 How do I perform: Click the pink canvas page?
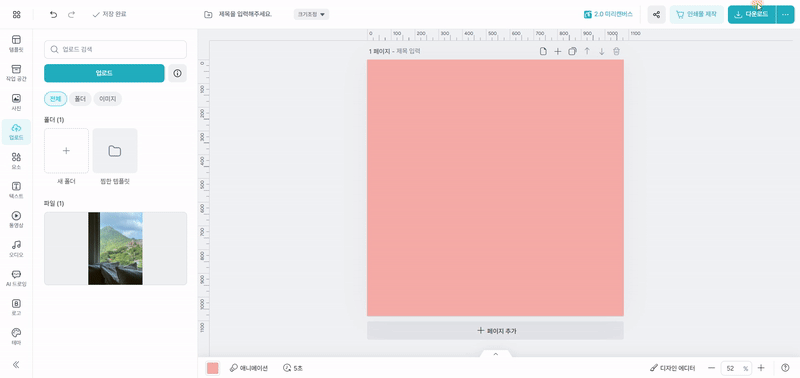(x=495, y=188)
